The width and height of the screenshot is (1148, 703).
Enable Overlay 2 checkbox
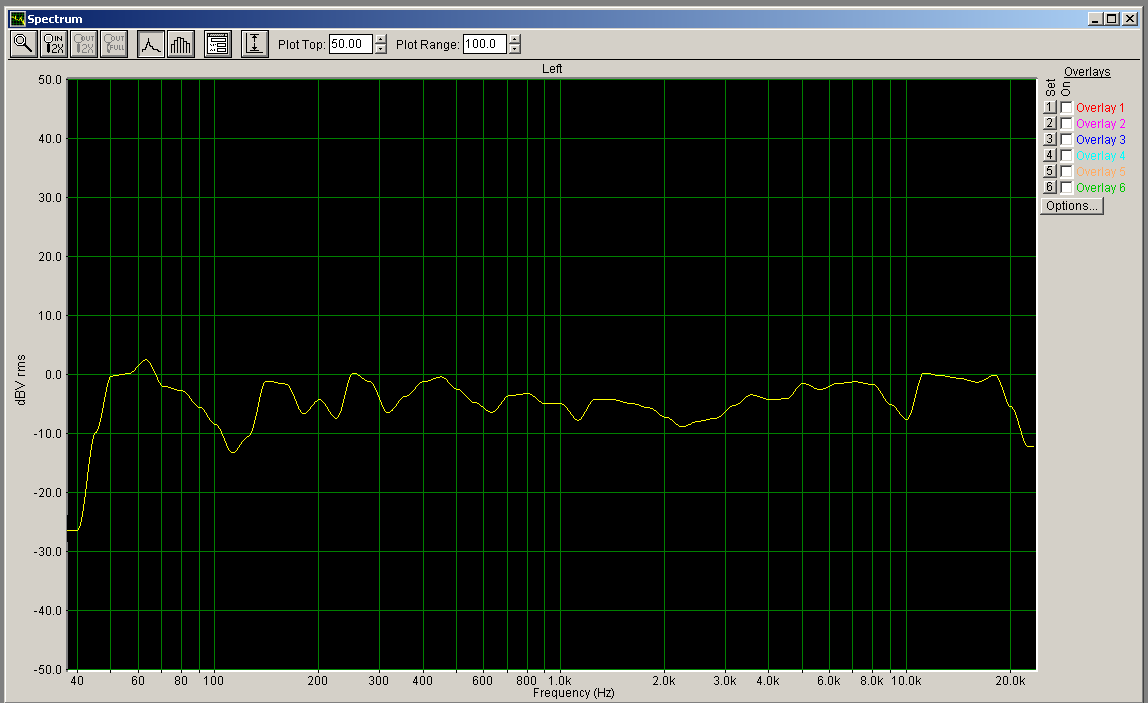[1066, 124]
